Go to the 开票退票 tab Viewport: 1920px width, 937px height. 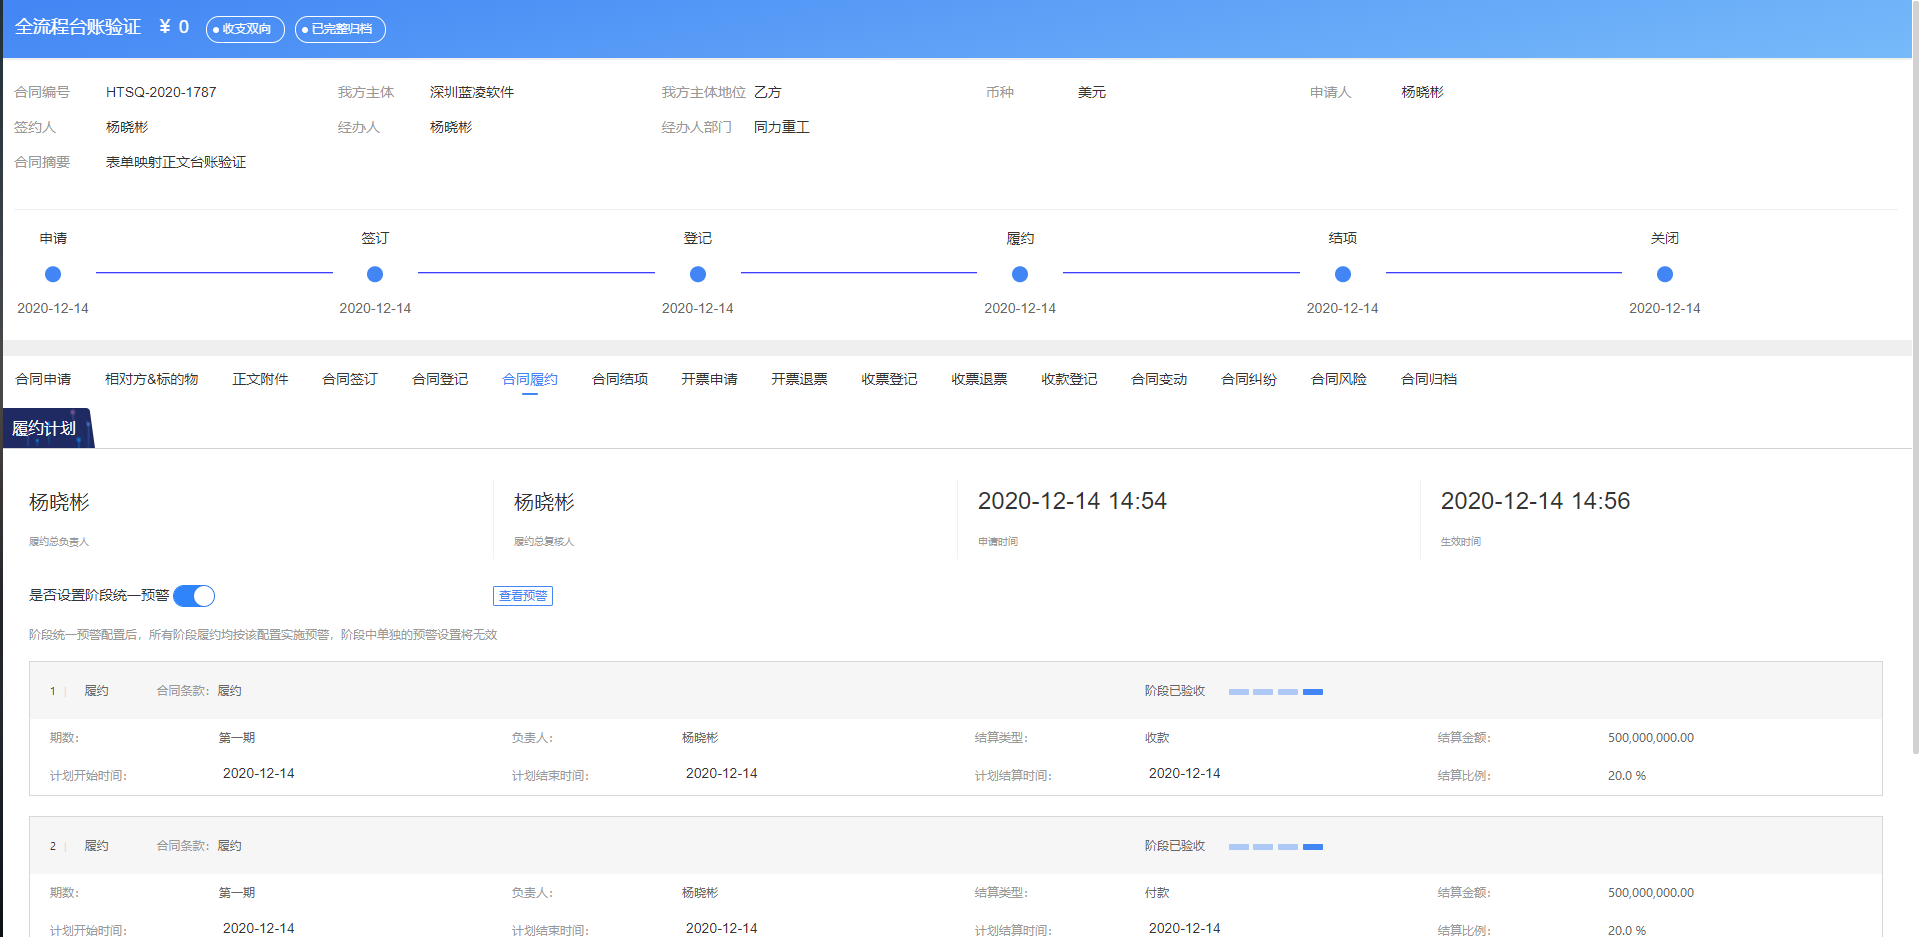pos(800,379)
